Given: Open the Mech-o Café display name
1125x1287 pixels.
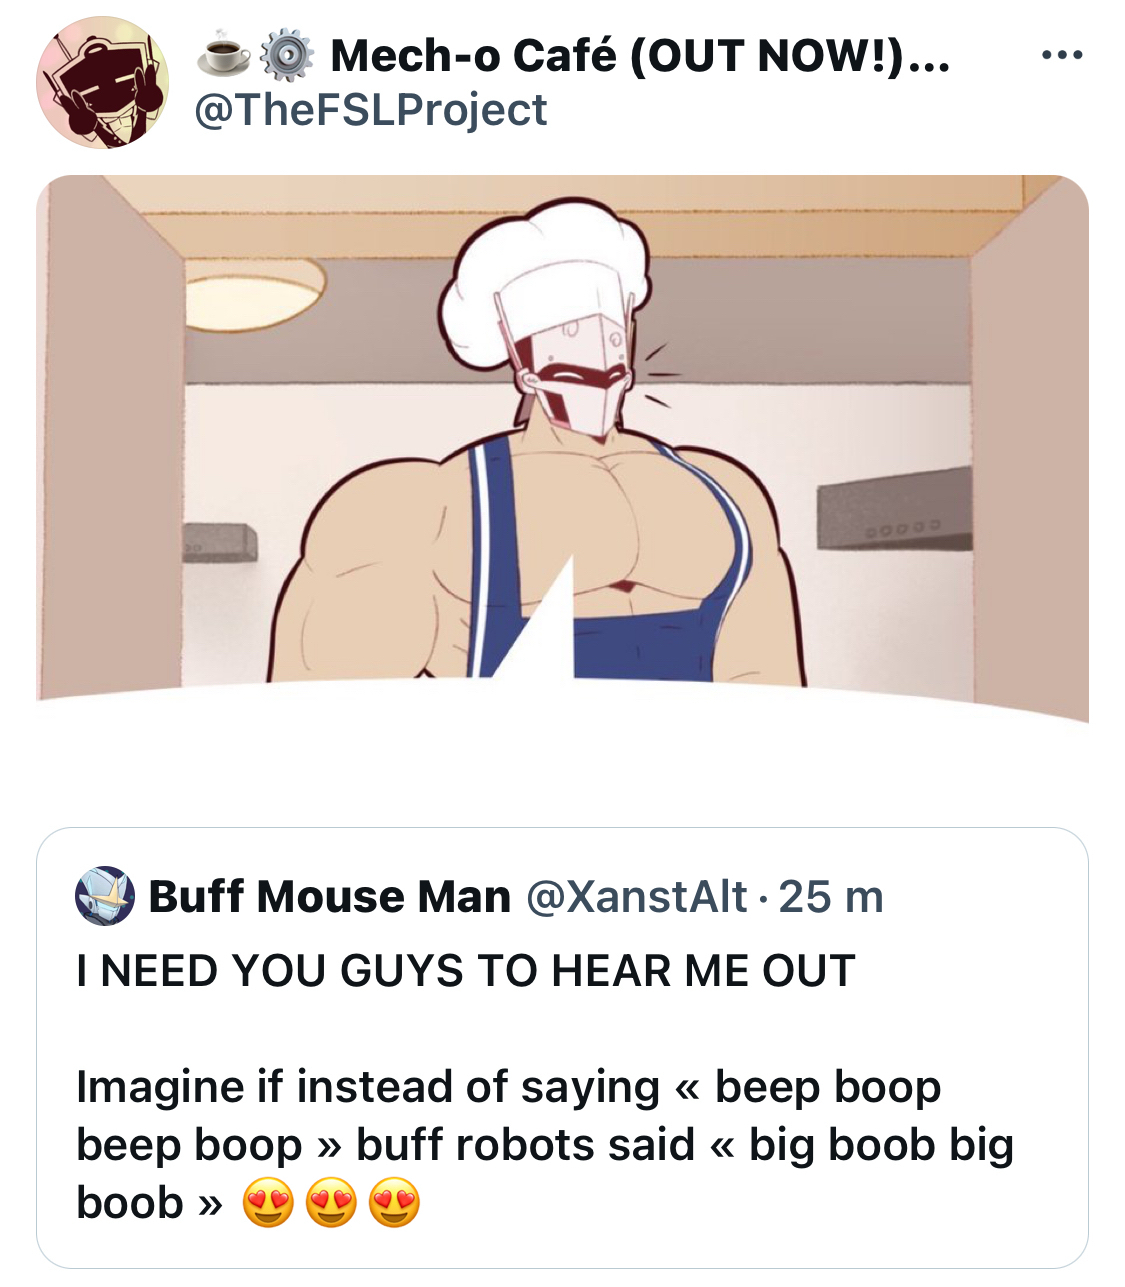Looking at the screenshot, I should [640, 55].
